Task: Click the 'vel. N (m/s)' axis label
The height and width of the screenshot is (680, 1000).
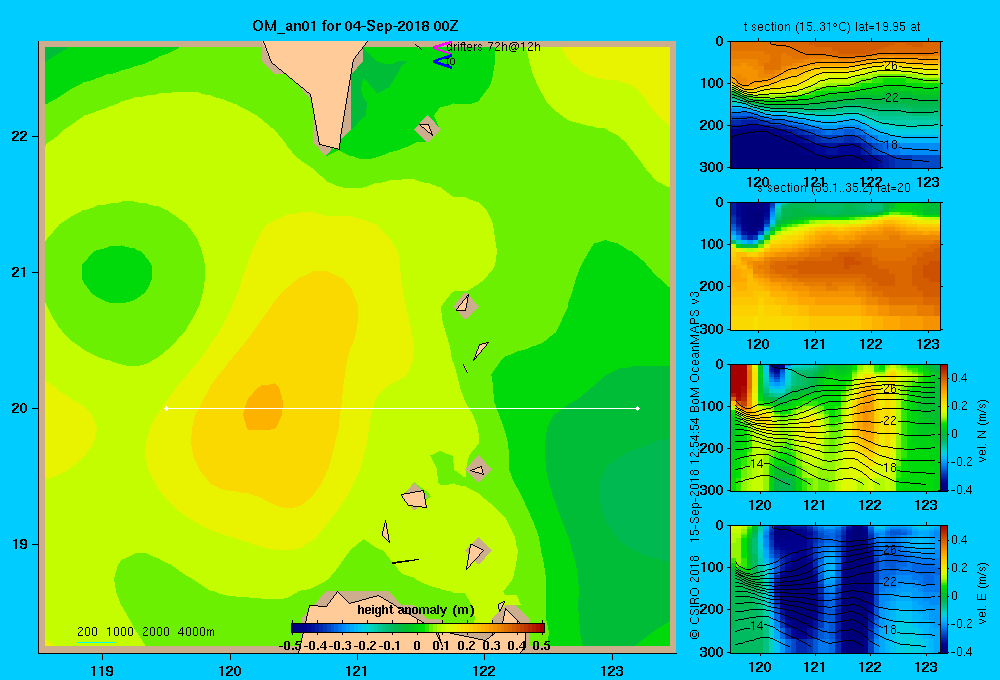Action: (983, 431)
